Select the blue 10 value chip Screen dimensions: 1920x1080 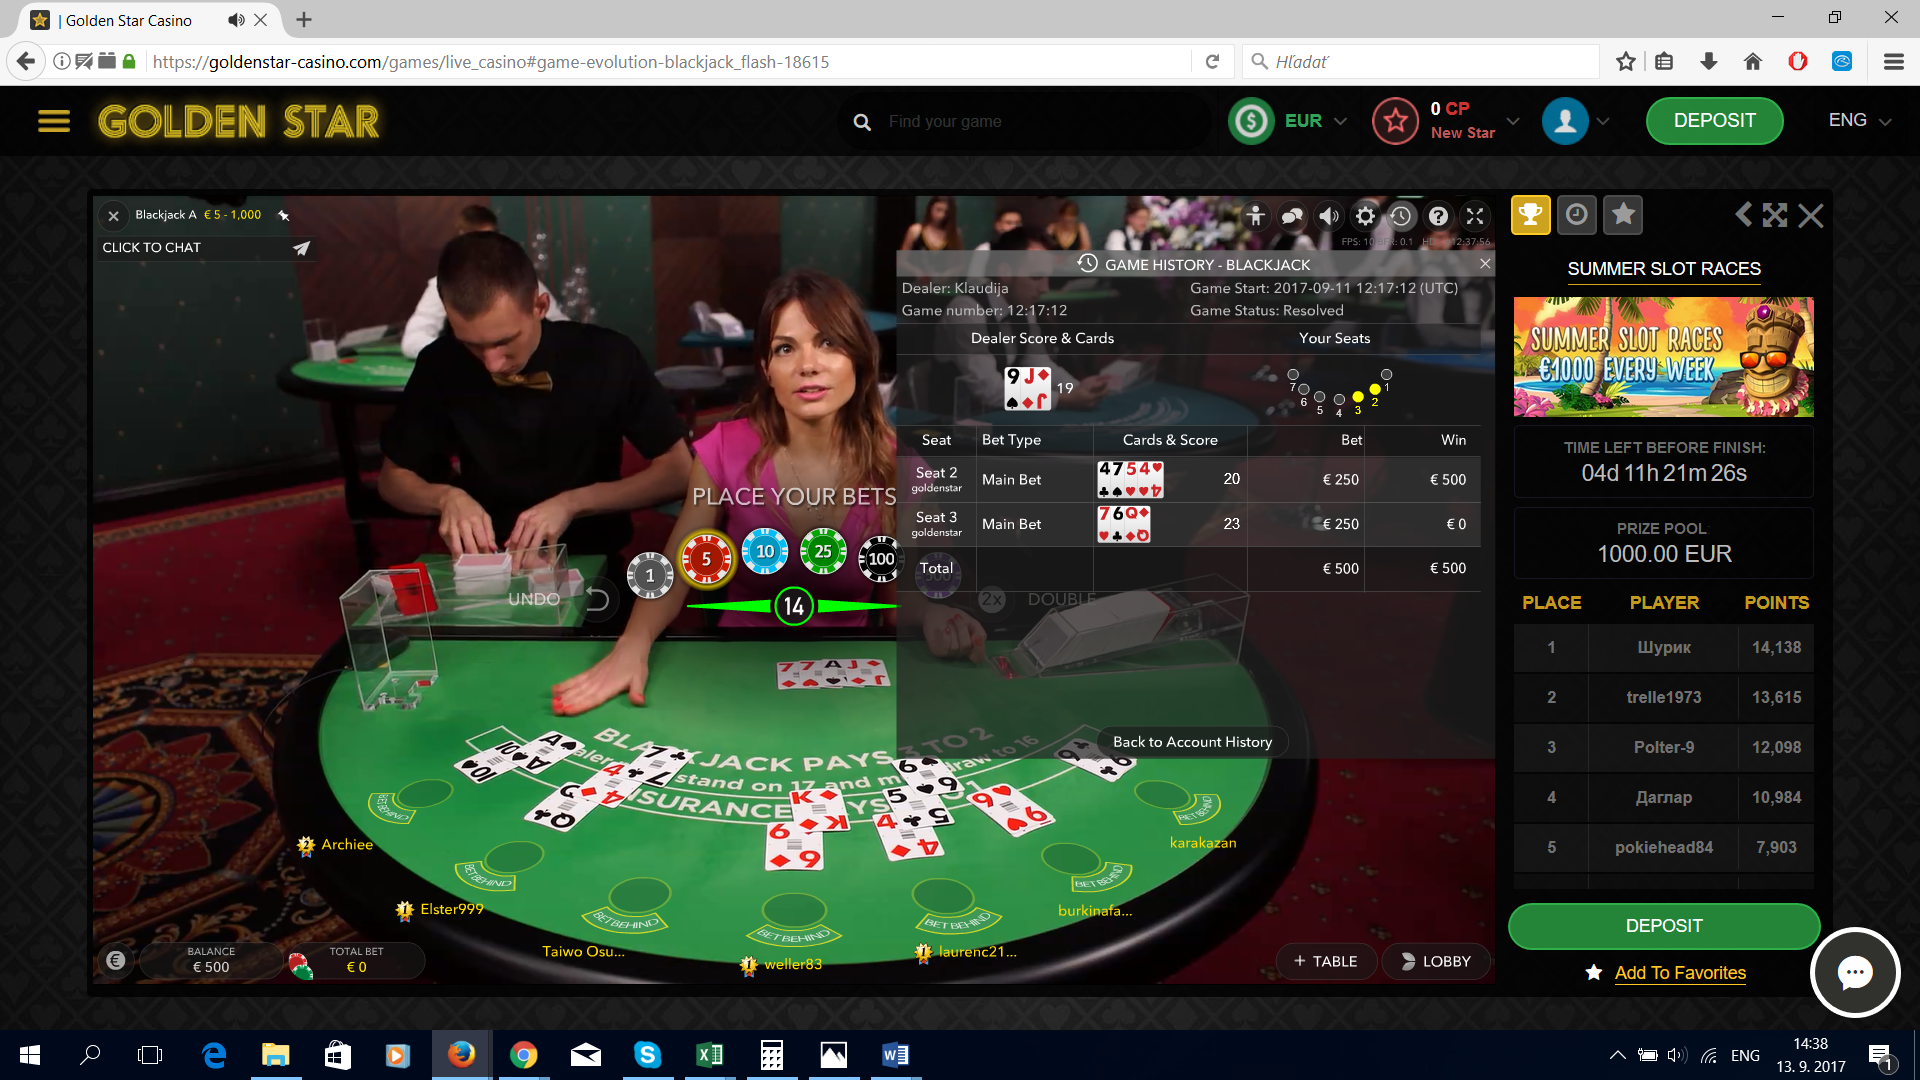point(765,551)
